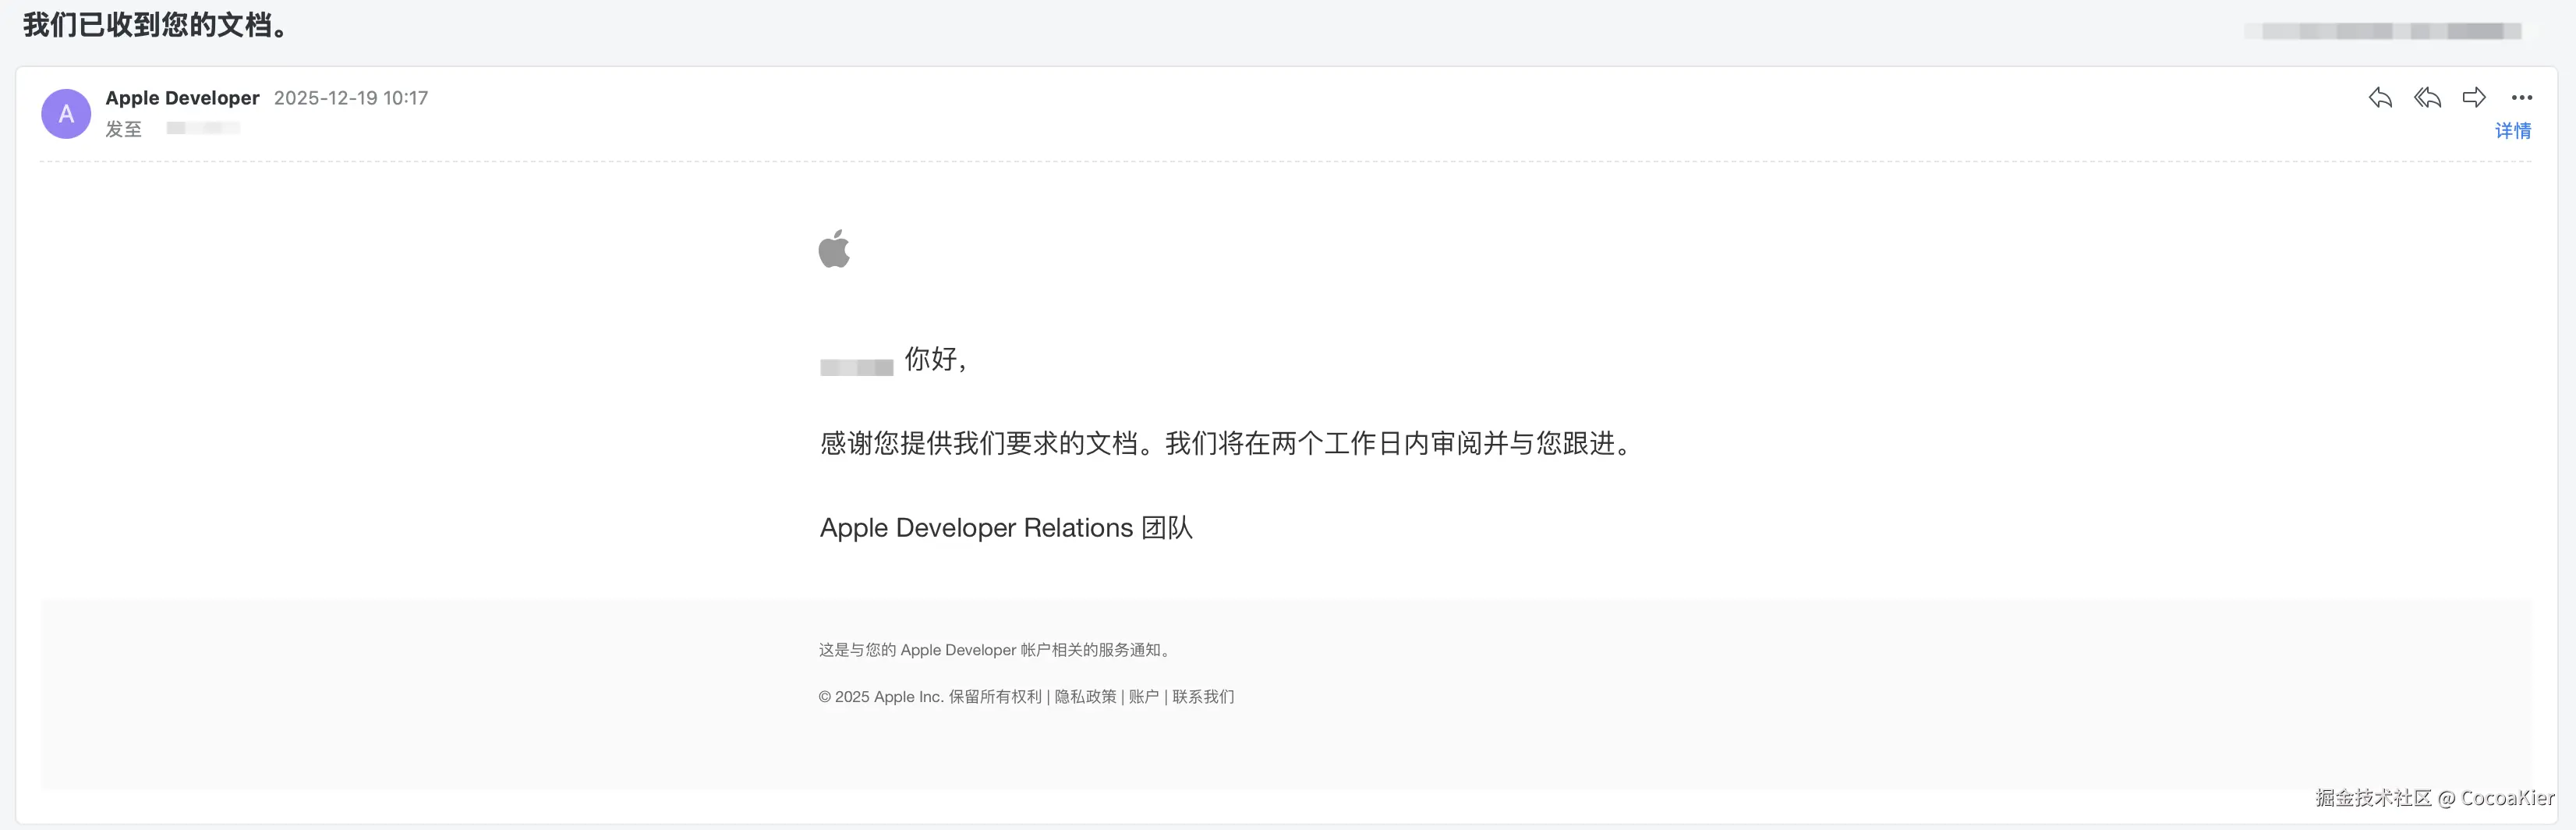Click the sentence starting with 感谢您提供
This screenshot has height=830, width=2576.
1226,443
